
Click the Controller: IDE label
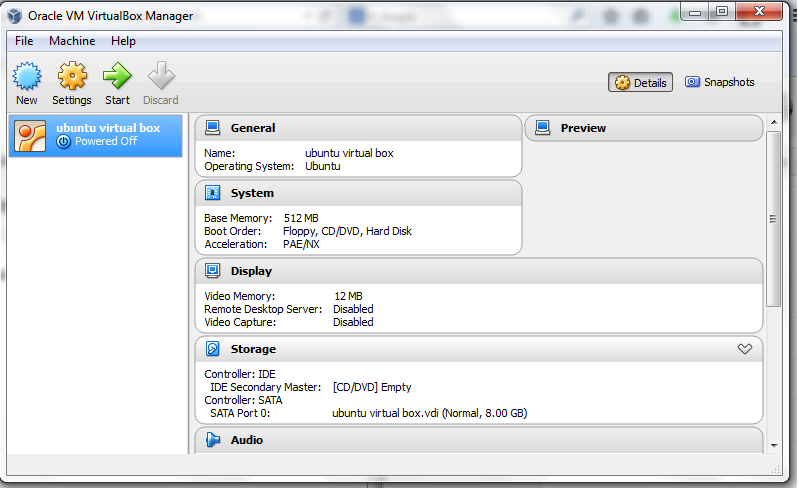pos(240,374)
